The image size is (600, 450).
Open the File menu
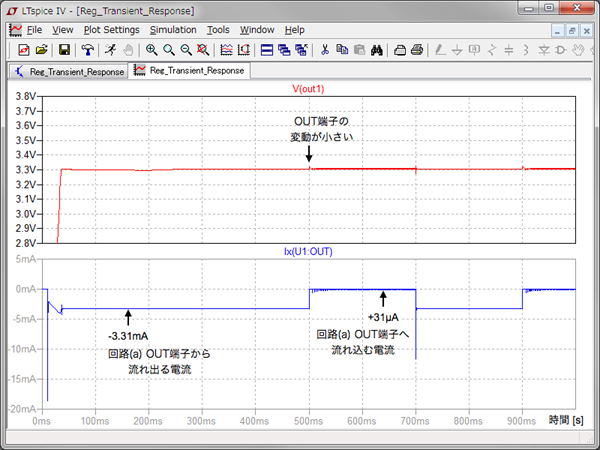34,30
